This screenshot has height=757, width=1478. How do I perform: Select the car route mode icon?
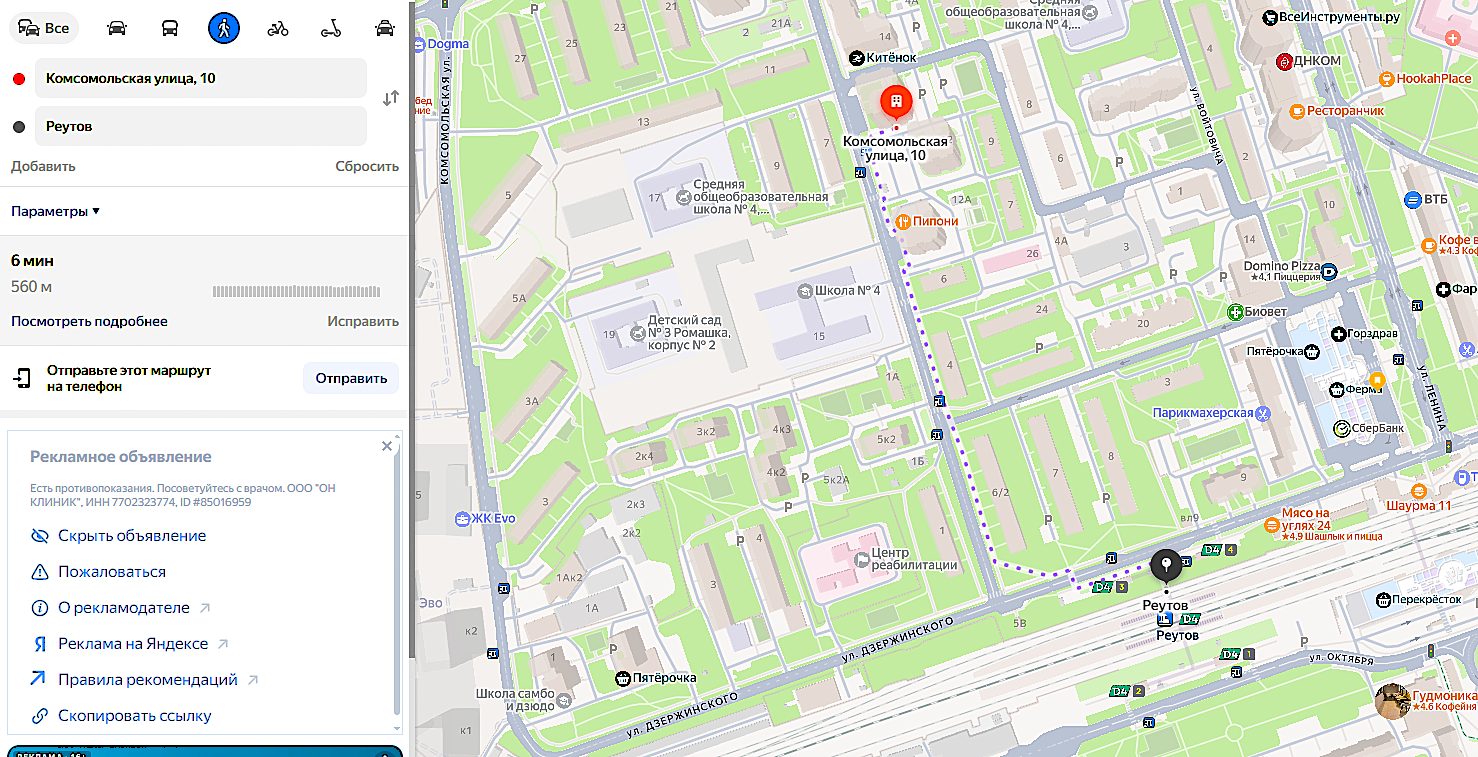click(117, 28)
